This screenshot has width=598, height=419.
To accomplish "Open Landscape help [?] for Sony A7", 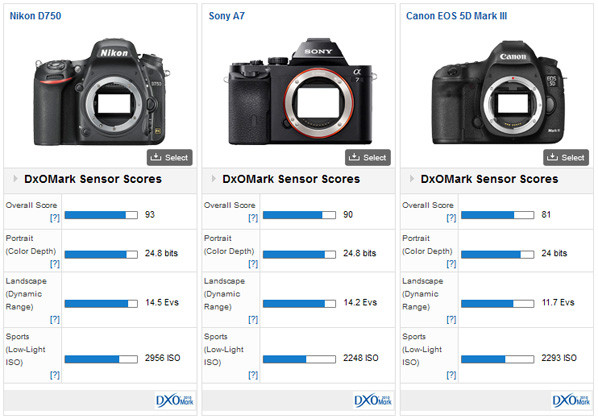I will (253, 319).
